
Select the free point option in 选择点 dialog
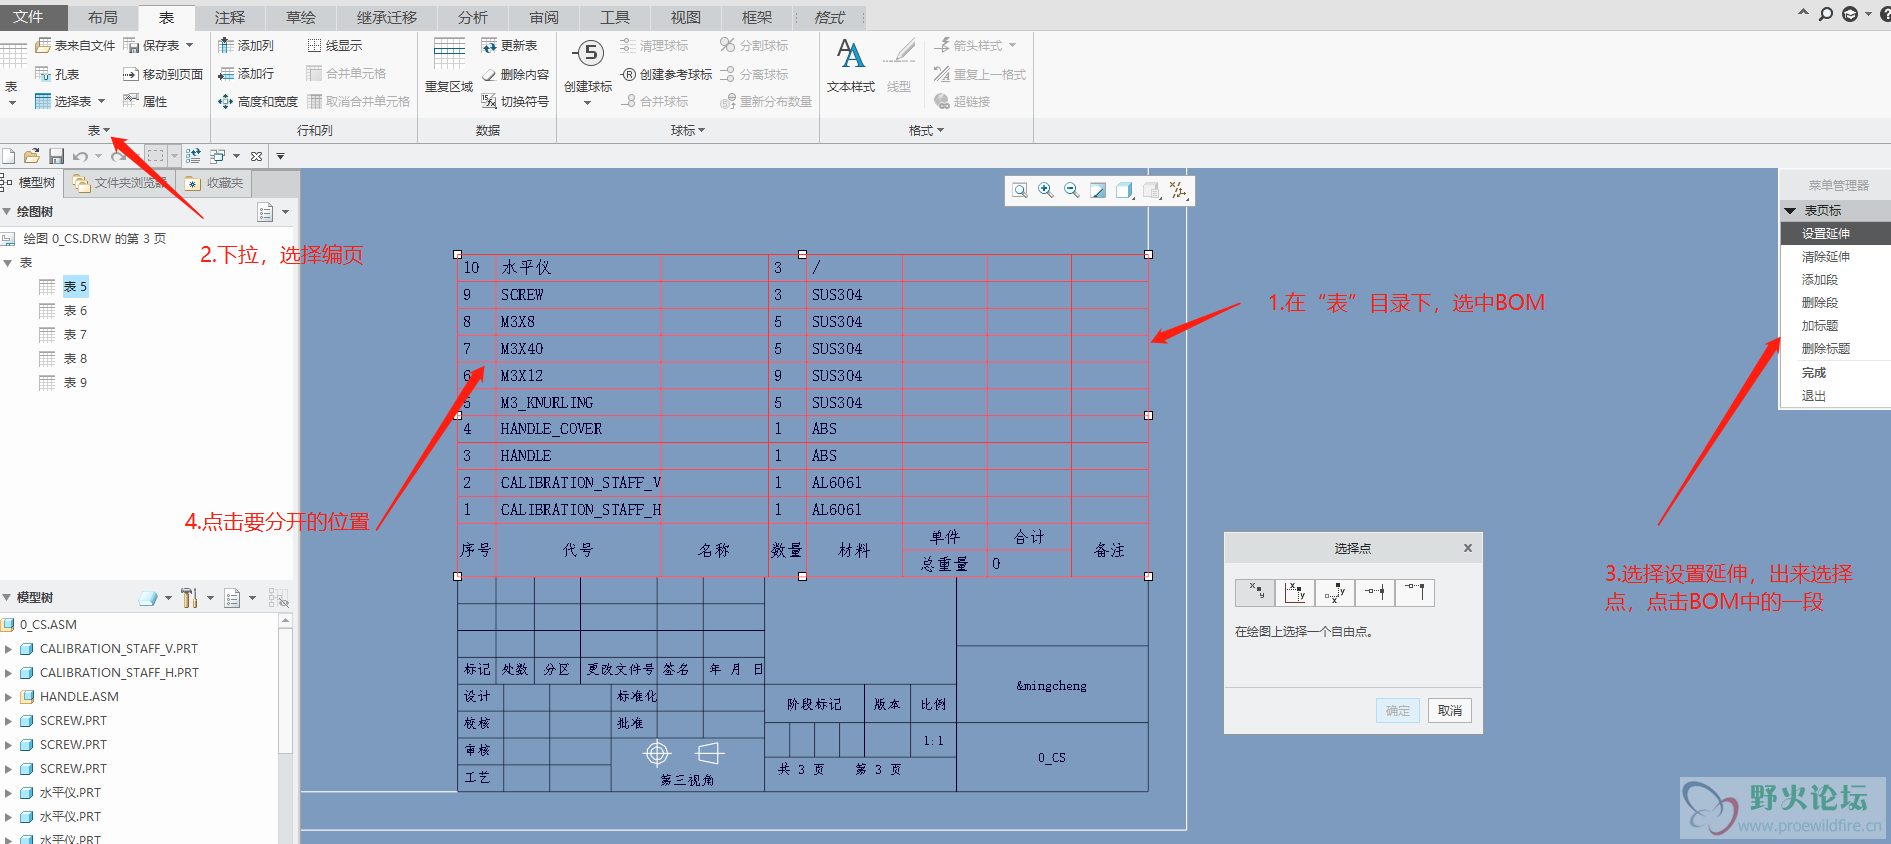[x=1255, y=593]
